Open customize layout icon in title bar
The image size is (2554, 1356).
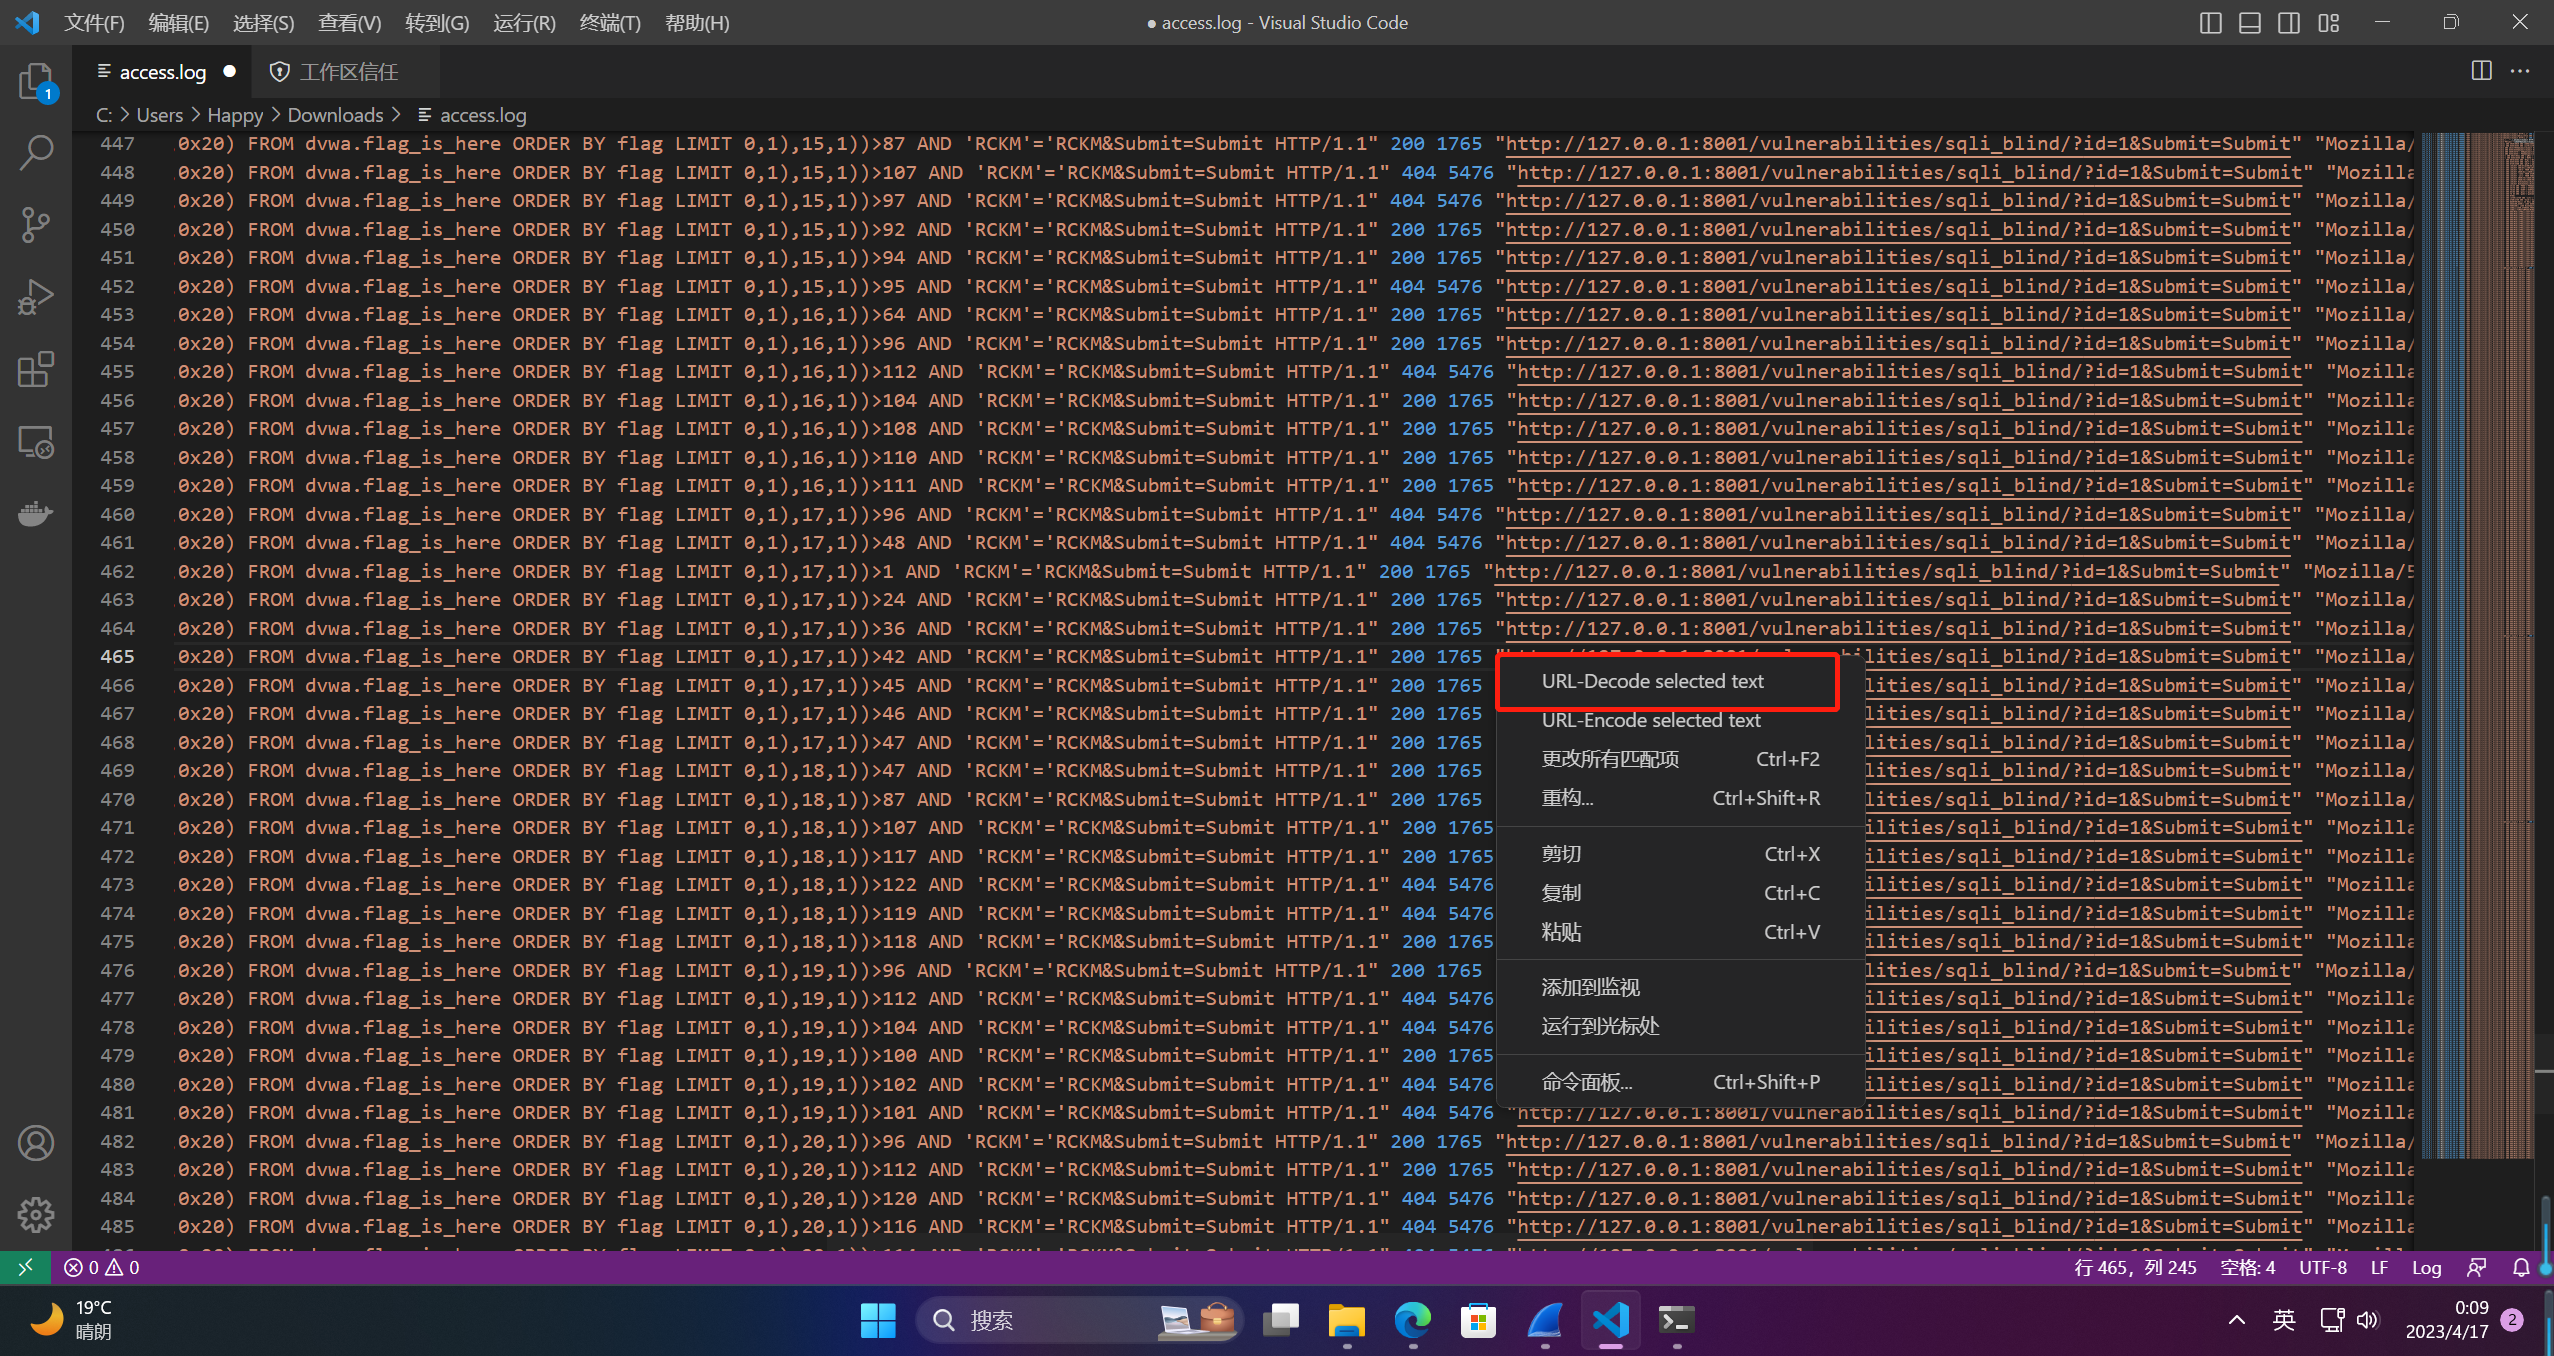click(x=2329, y=23)
